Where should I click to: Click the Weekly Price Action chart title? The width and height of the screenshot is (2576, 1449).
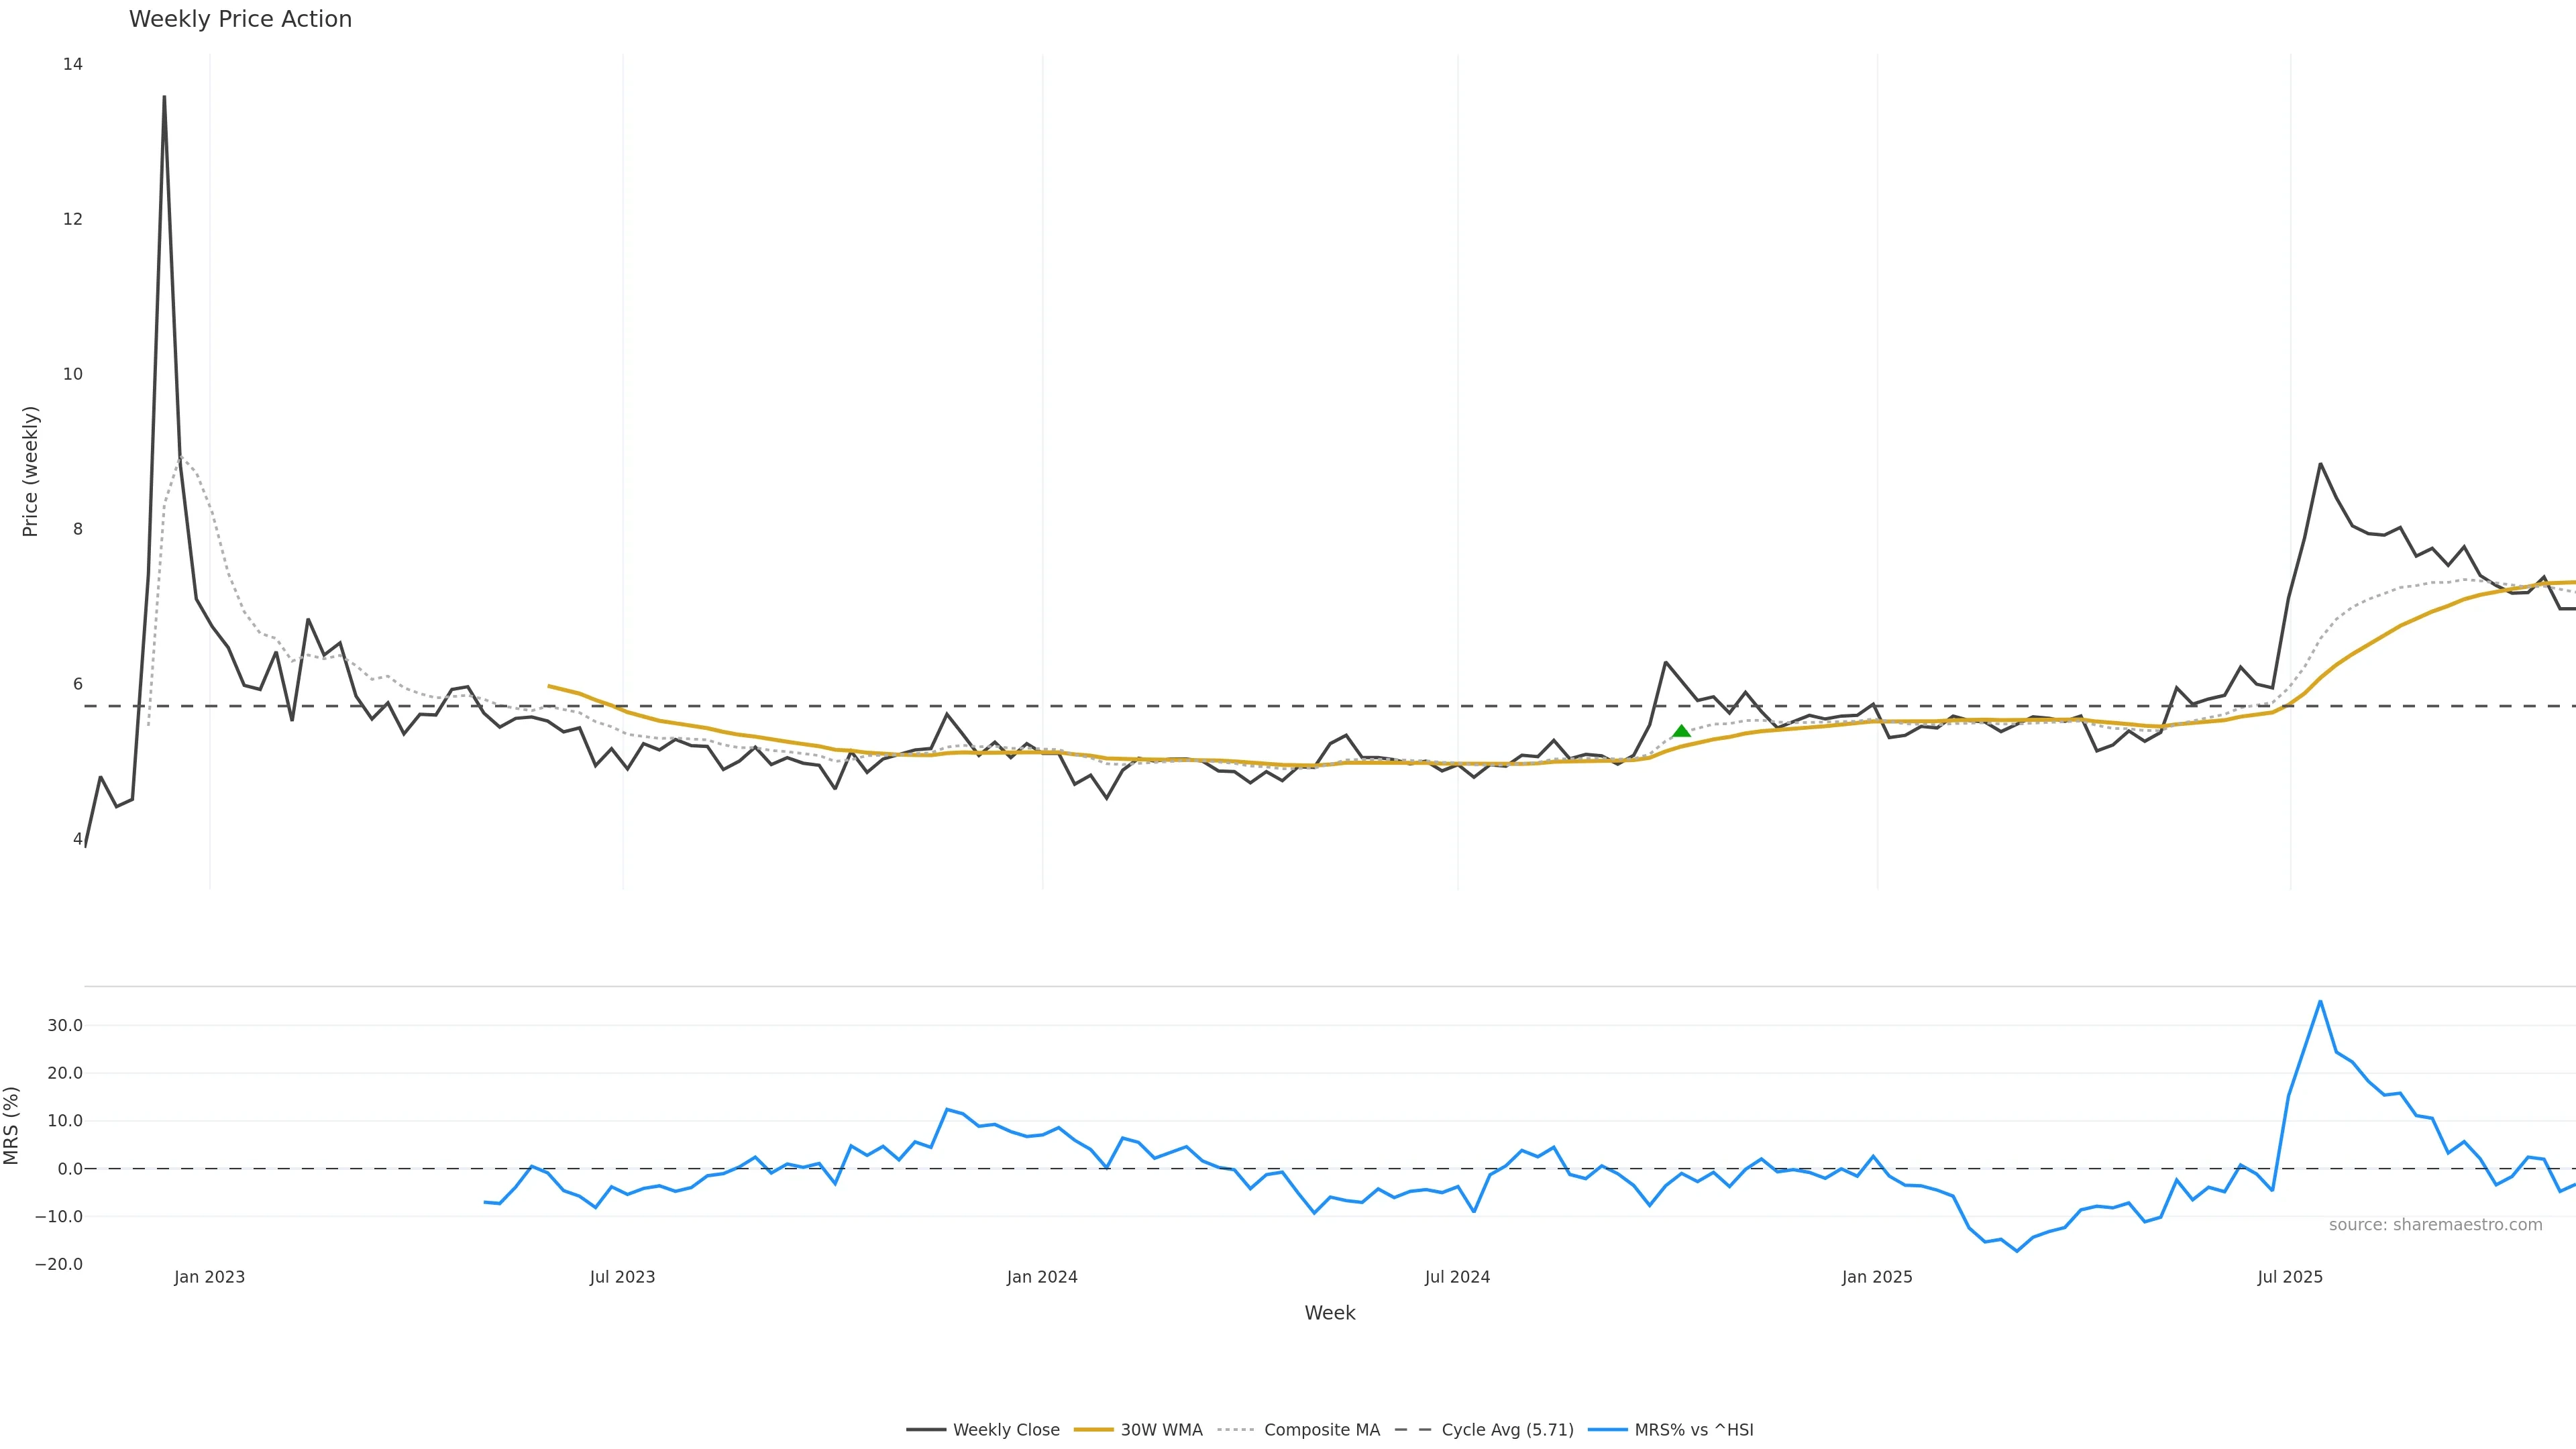(240, 19)
